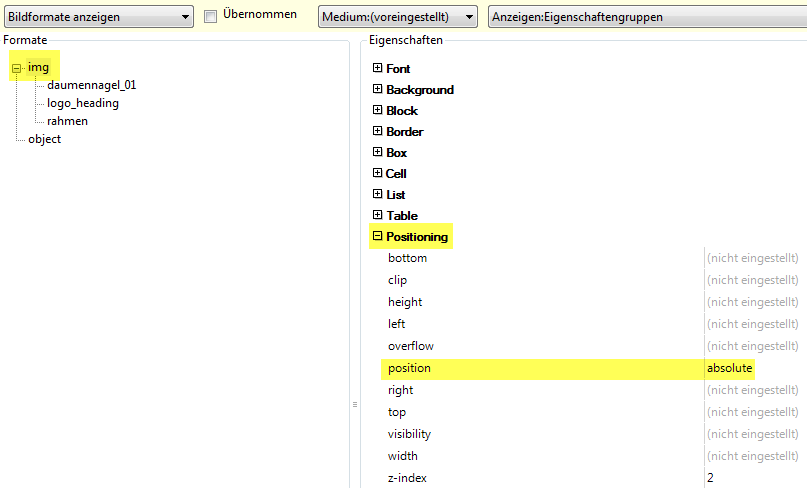Expand the Box property group
The width and height of the screenshot is (807, 488).
[377, 152]
